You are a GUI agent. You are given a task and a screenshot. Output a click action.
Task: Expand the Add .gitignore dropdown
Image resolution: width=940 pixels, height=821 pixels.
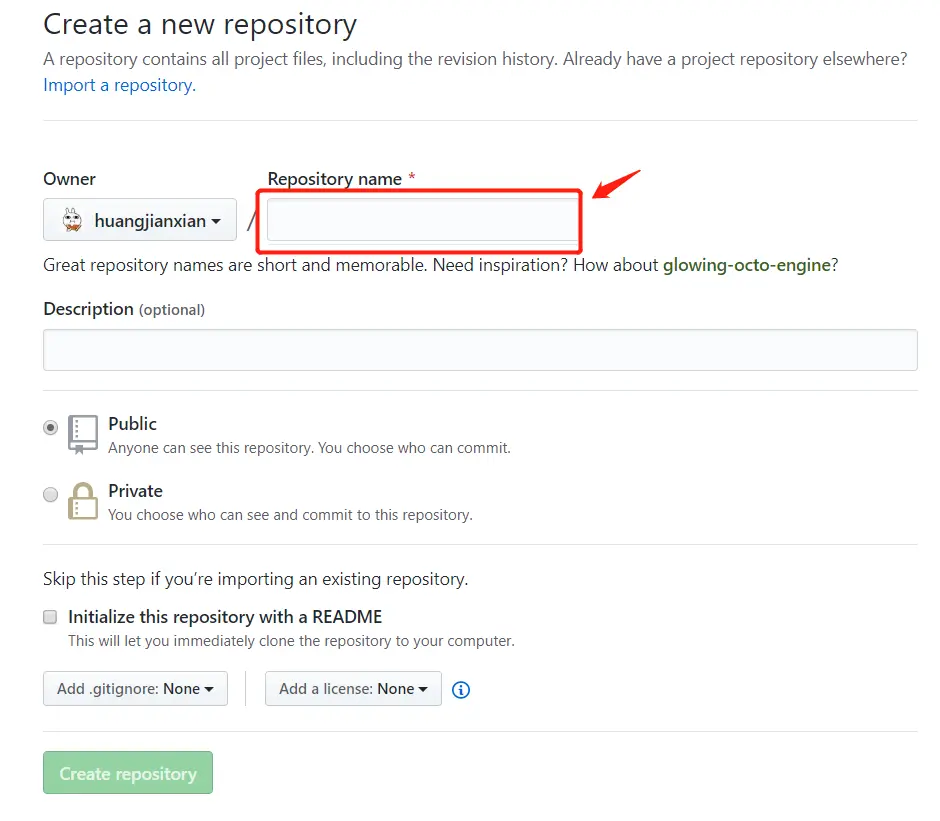pyautogui.click(x=135, y=688)
